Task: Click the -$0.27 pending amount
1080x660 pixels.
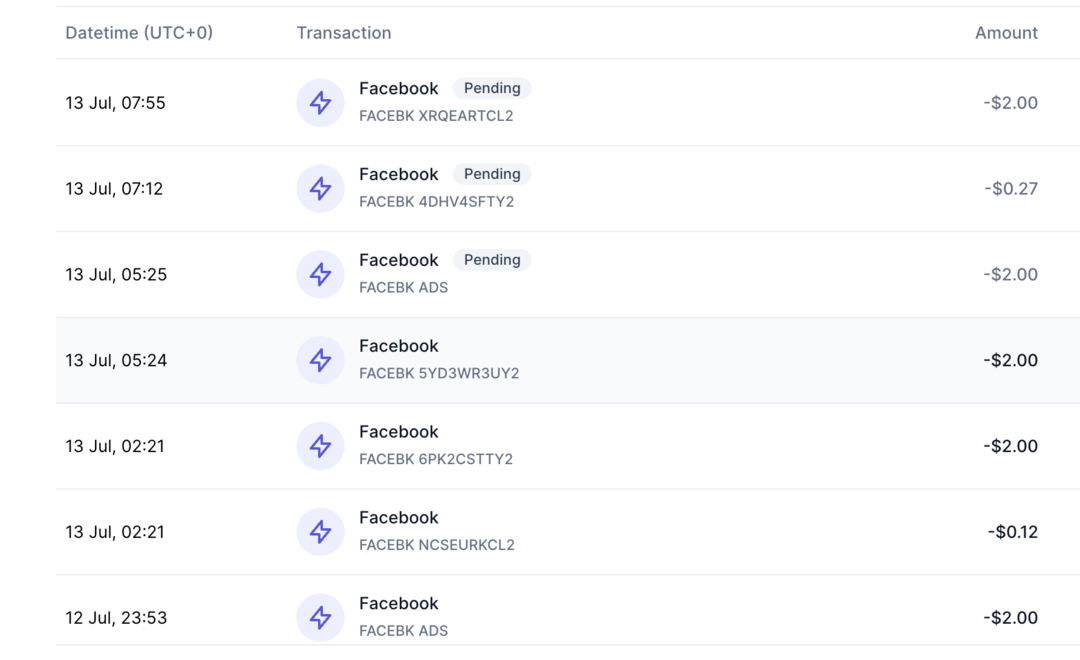Action: click(x=1010, y=189)
